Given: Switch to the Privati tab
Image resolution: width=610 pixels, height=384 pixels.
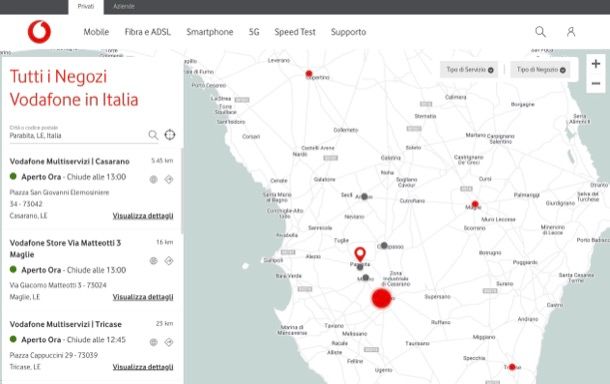Looking at the screenshot, I should coord(86,7).
